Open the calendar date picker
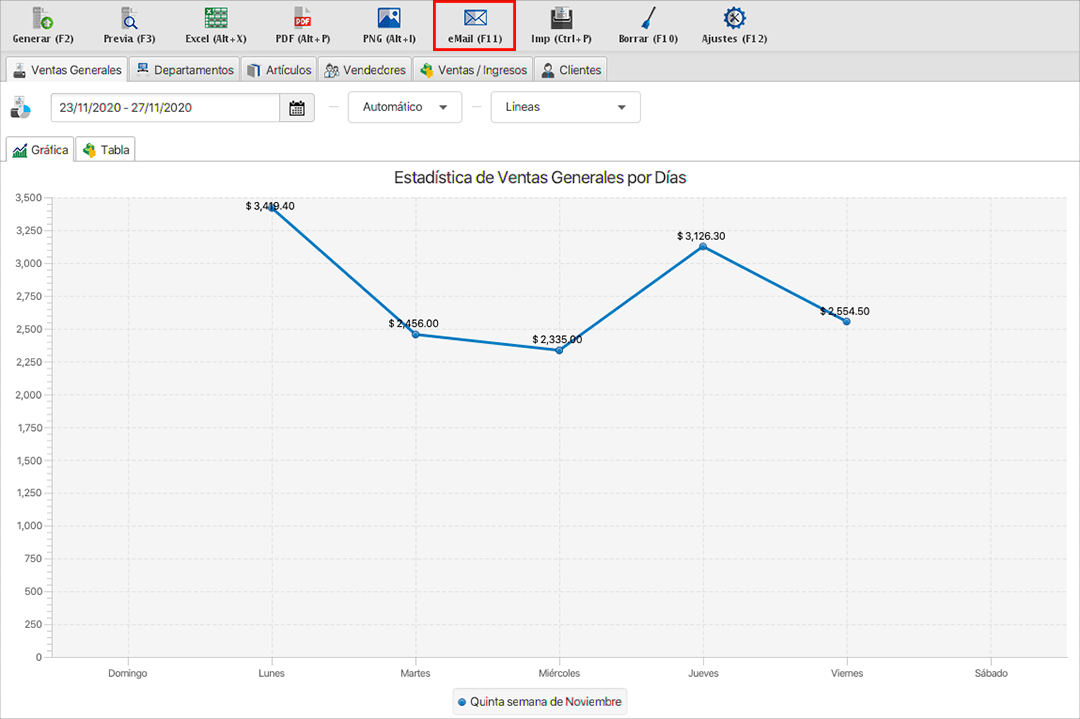1080x719 pixels. coord(297,108)
